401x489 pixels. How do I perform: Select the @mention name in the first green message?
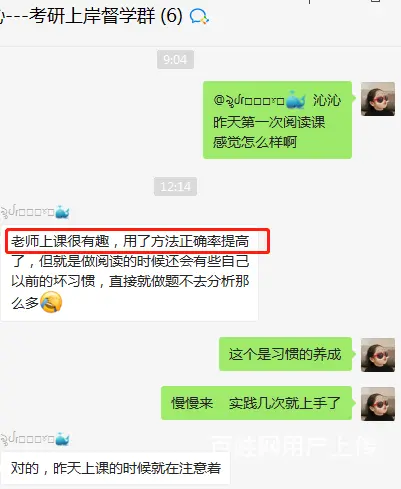click(x=259, y=100)
